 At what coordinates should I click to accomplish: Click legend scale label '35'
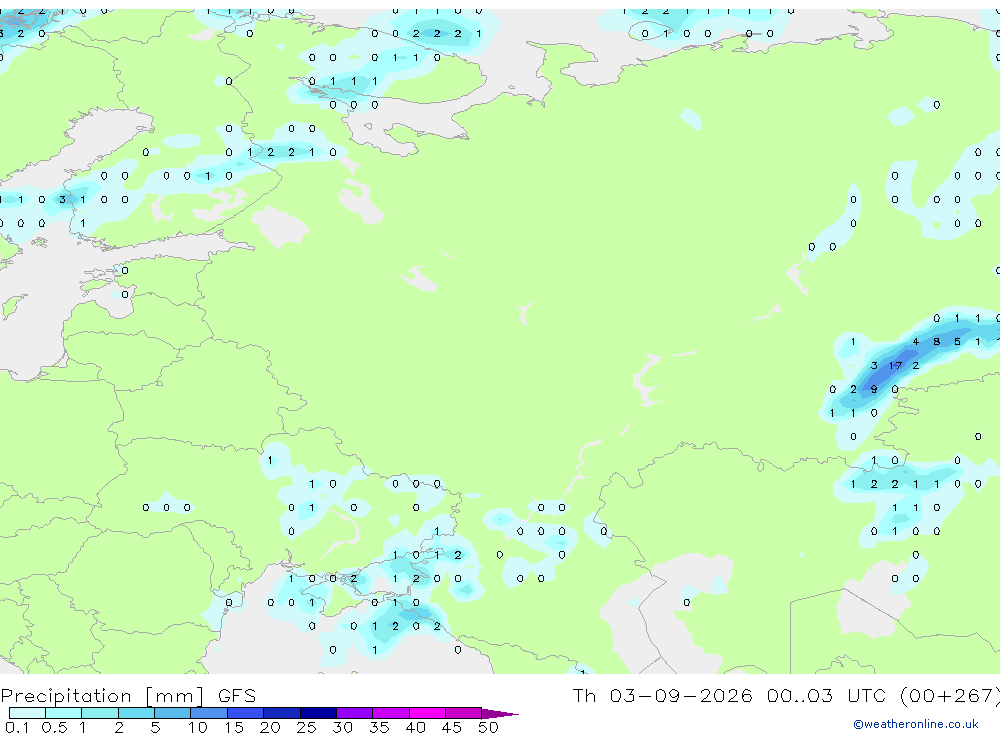(379, 727)
